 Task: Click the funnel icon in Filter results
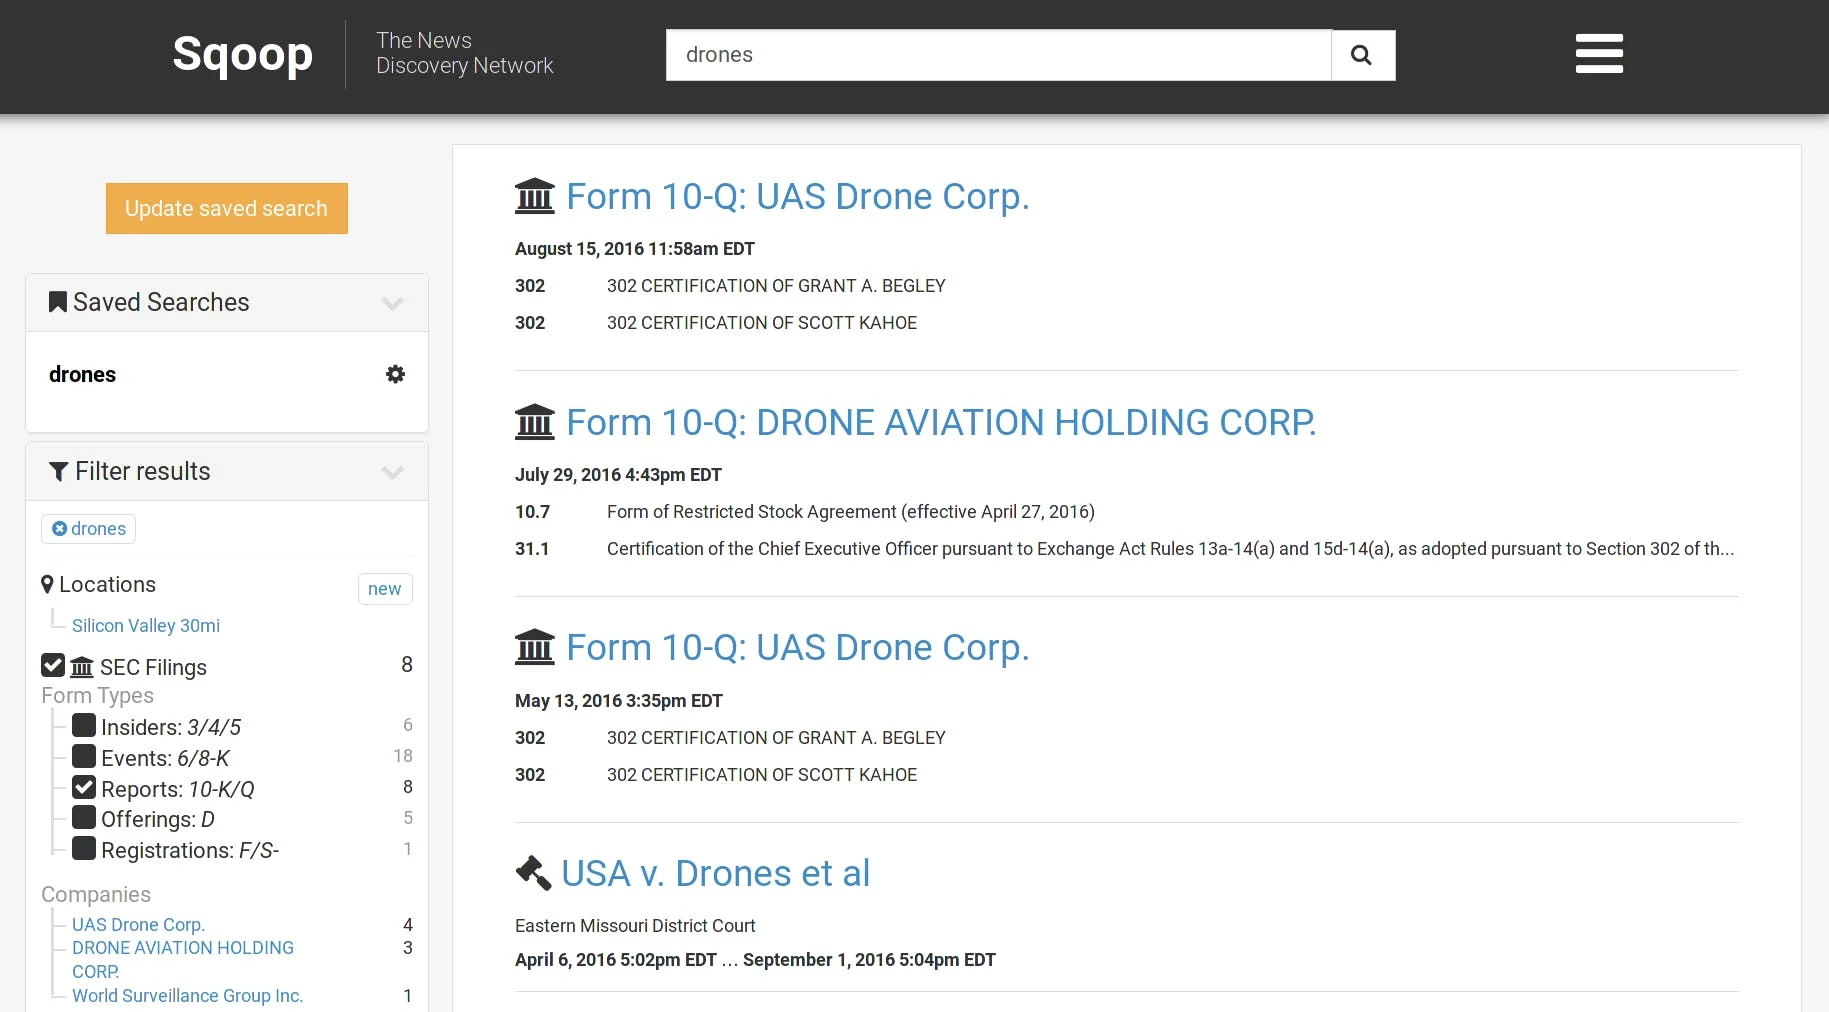(x=59, y=472)
